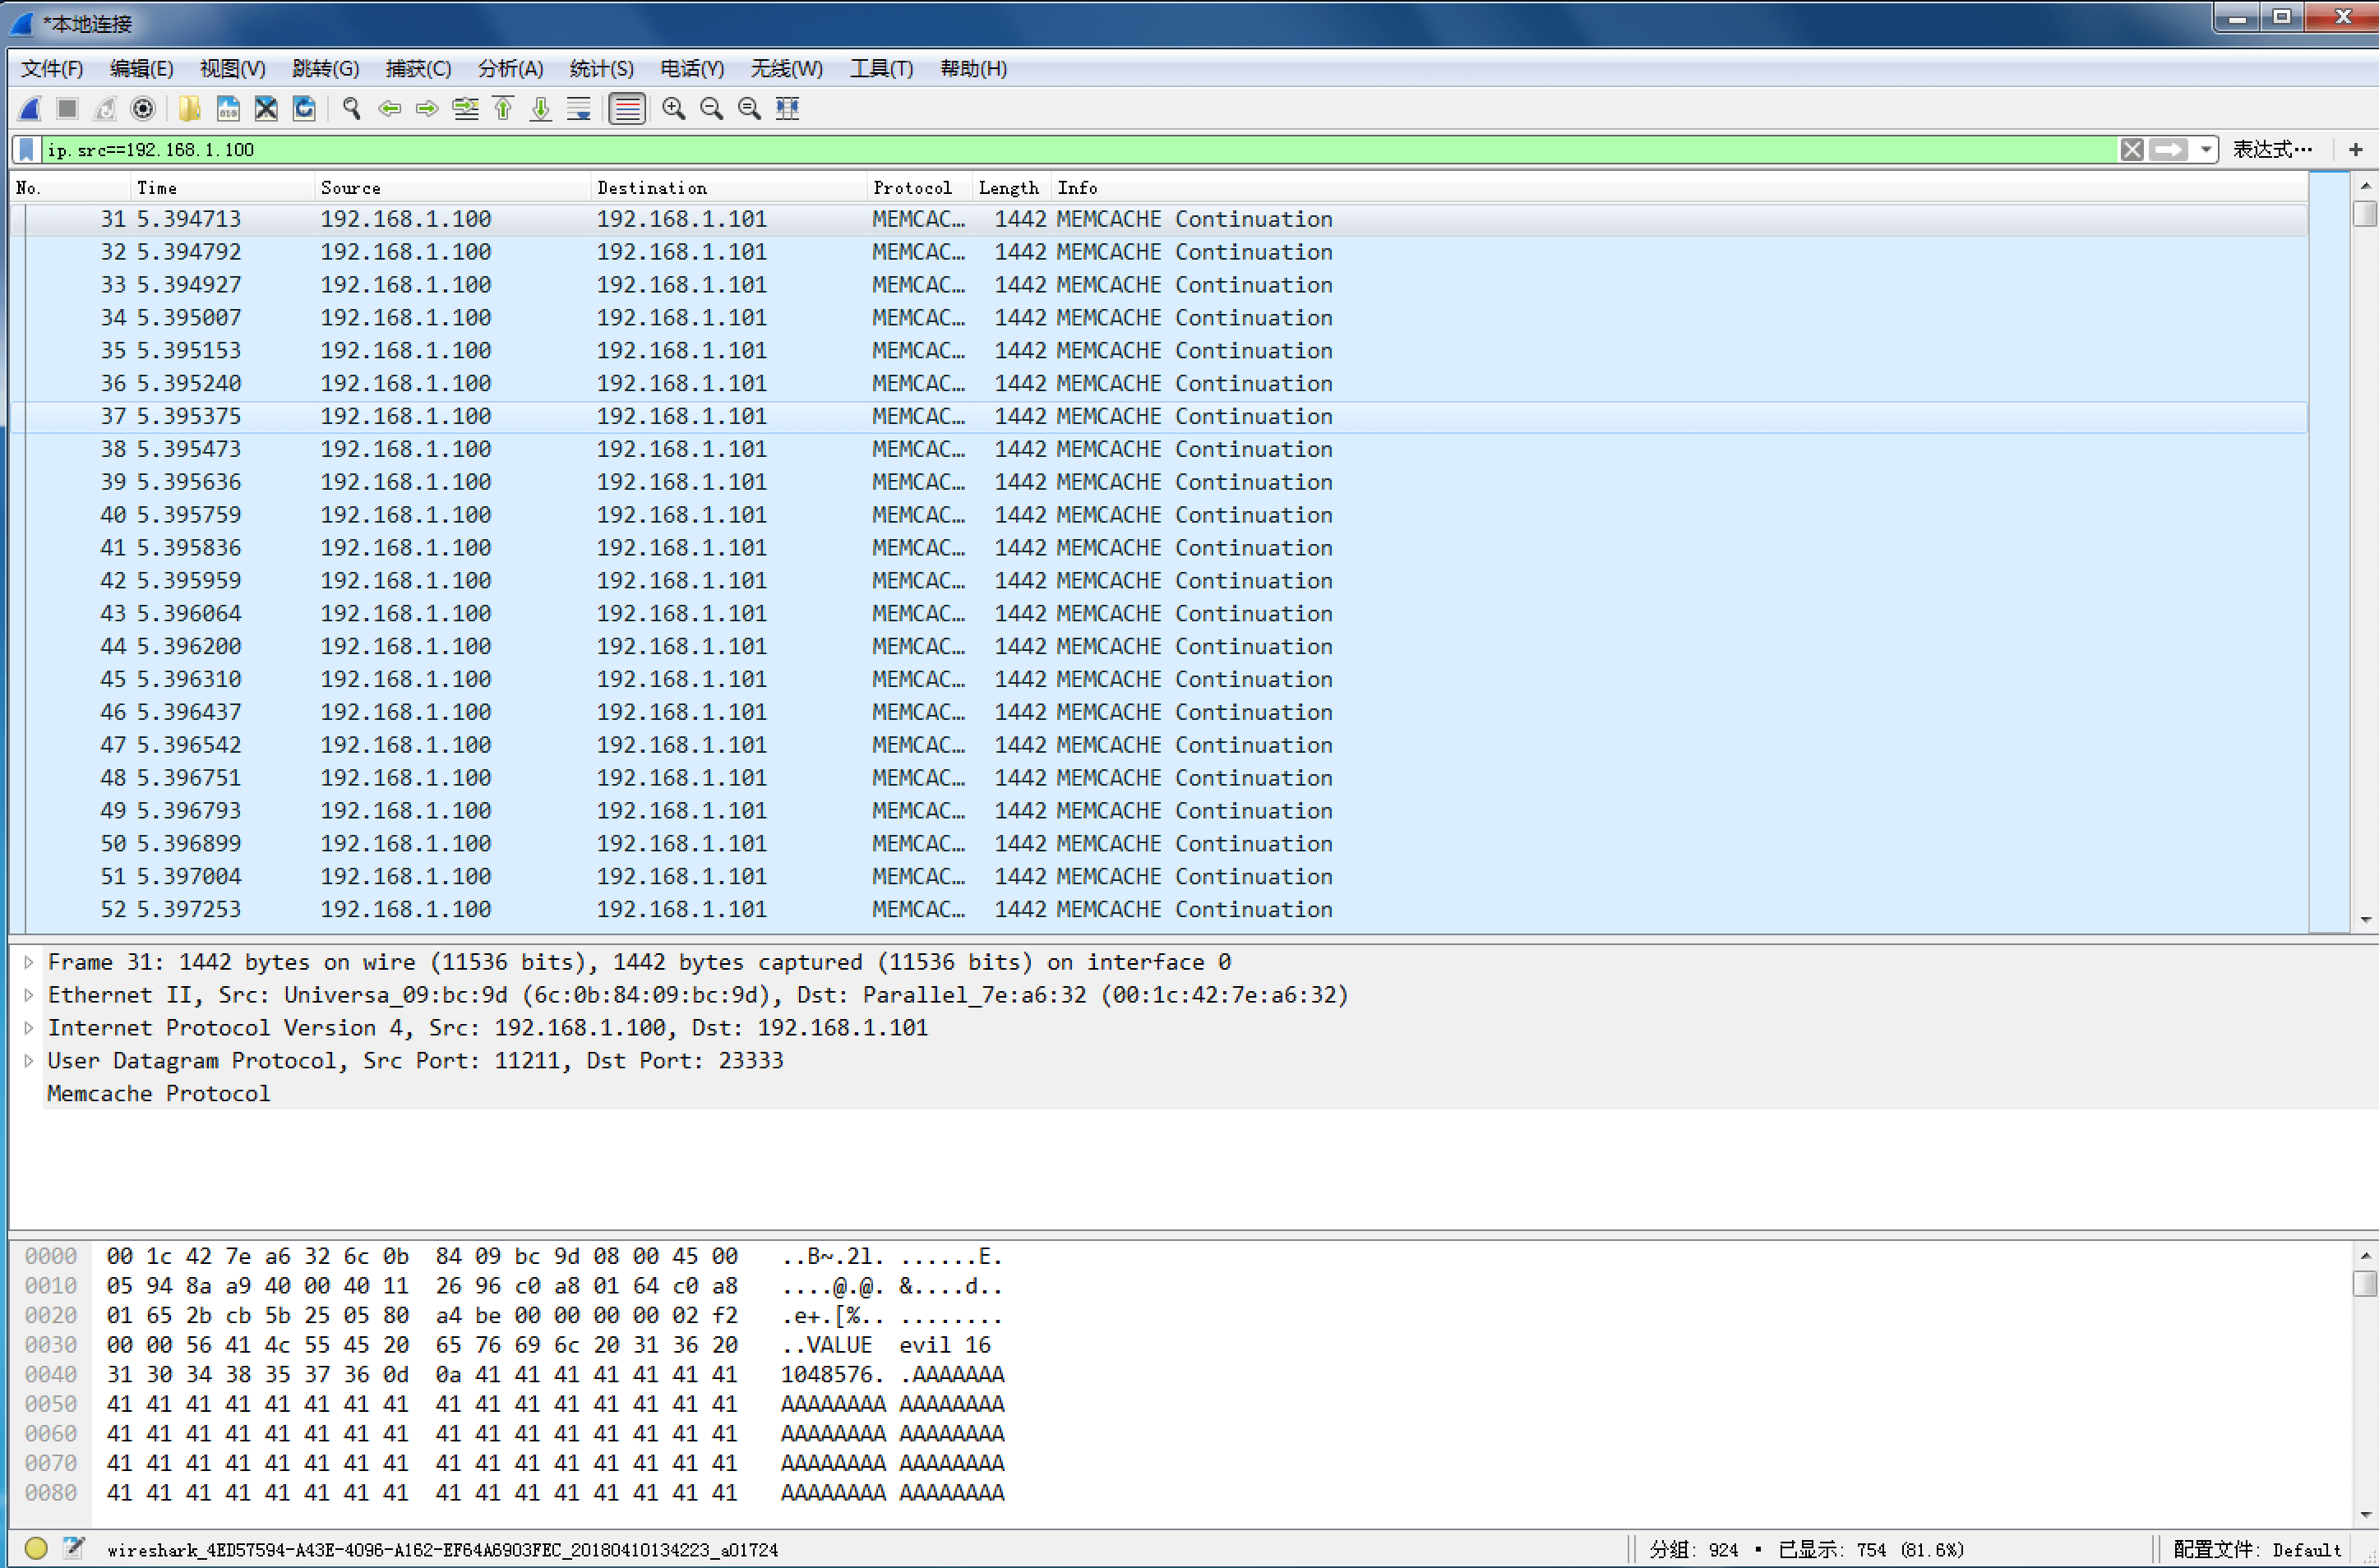Zoom out the packet text
The image size is (2379, 1568).
(711, 109)
